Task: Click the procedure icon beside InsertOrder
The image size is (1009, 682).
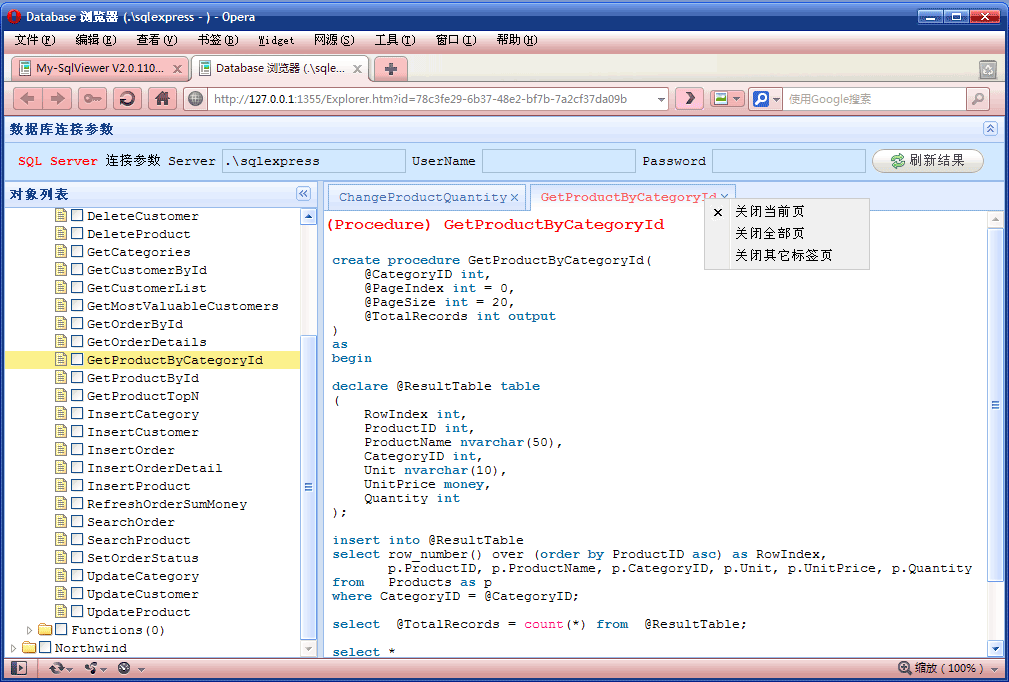Action: pyautogui.click(x=61, y=450)
